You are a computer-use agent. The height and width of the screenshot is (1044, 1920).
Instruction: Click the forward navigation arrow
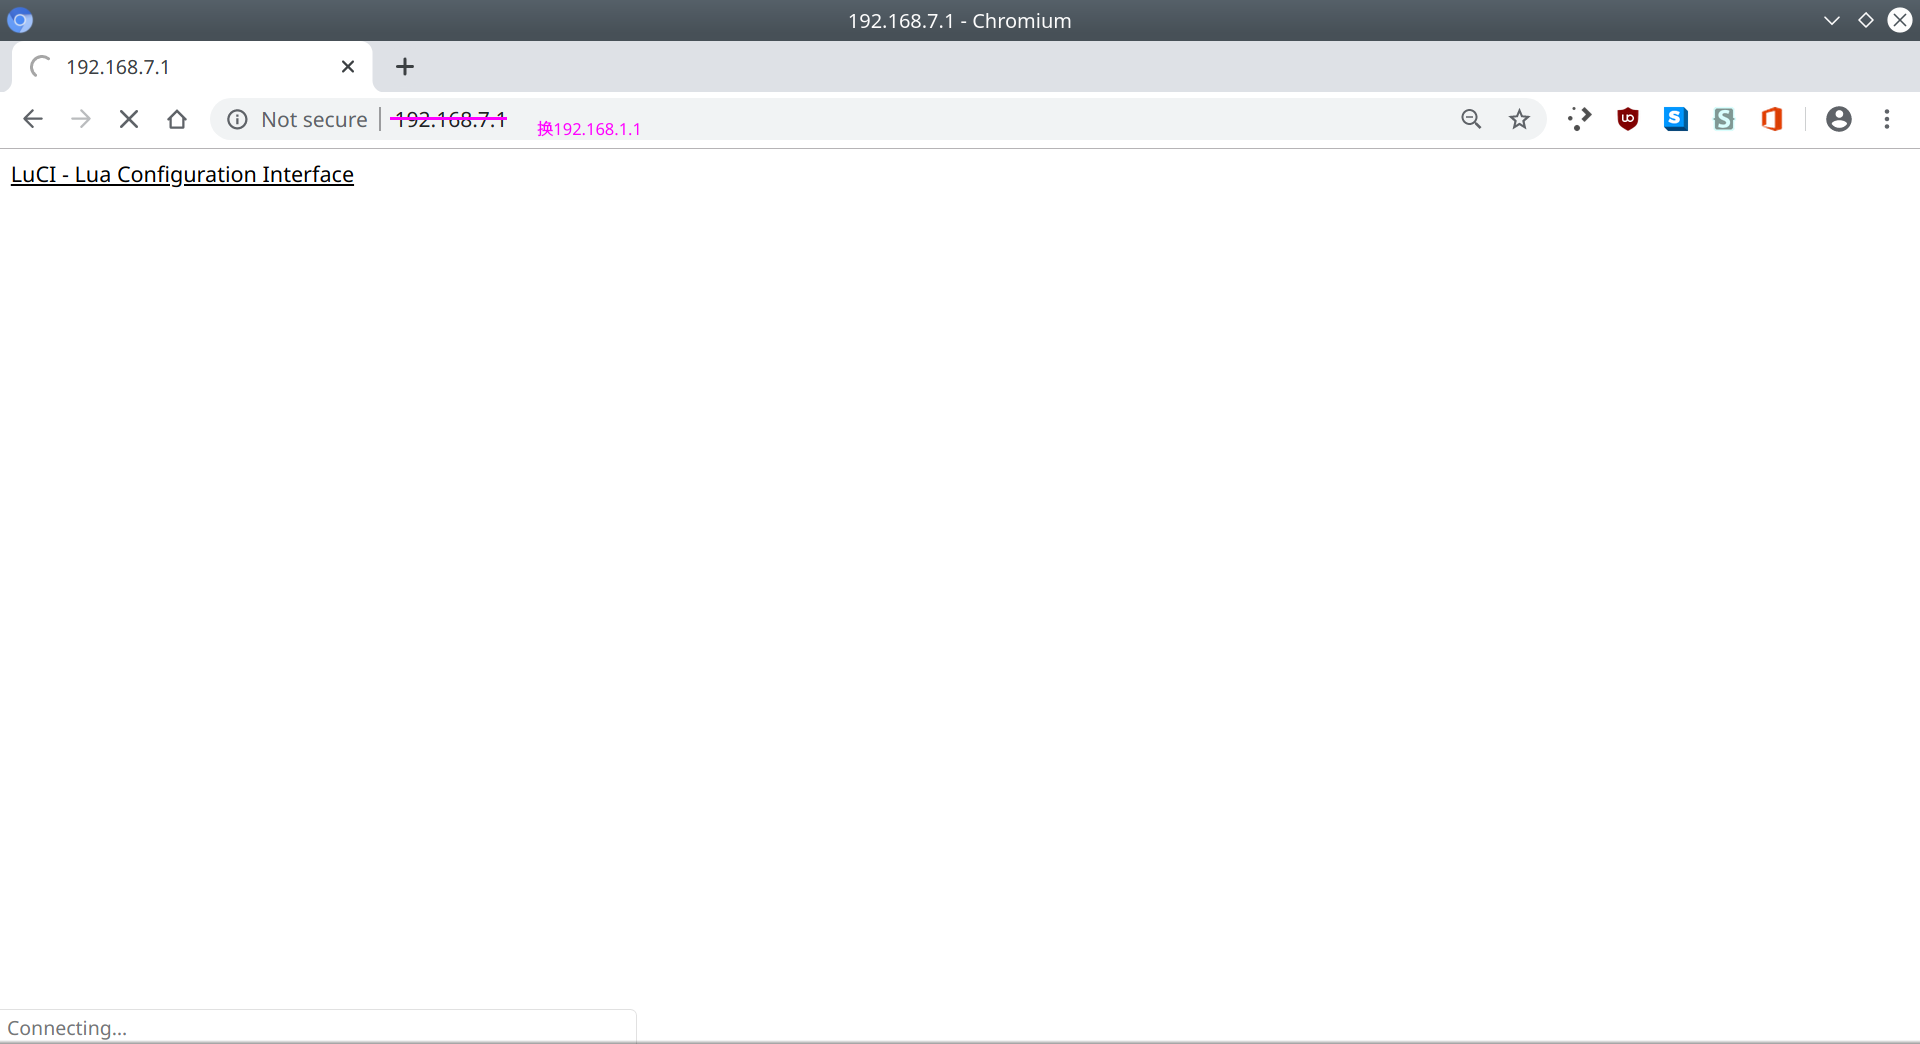pyautogui.click(x=81, y=120)
